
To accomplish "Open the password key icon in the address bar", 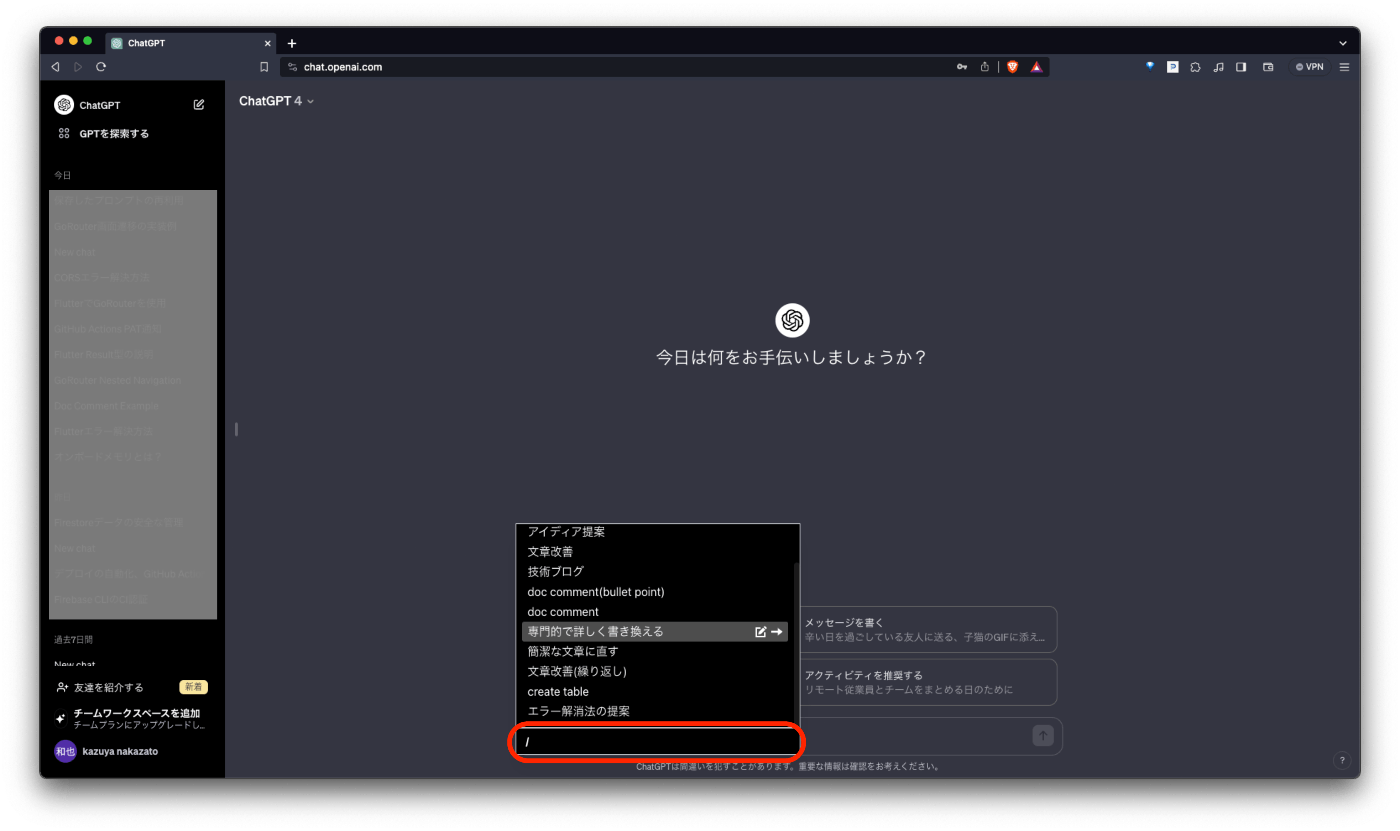I will (x=962, y=67).
